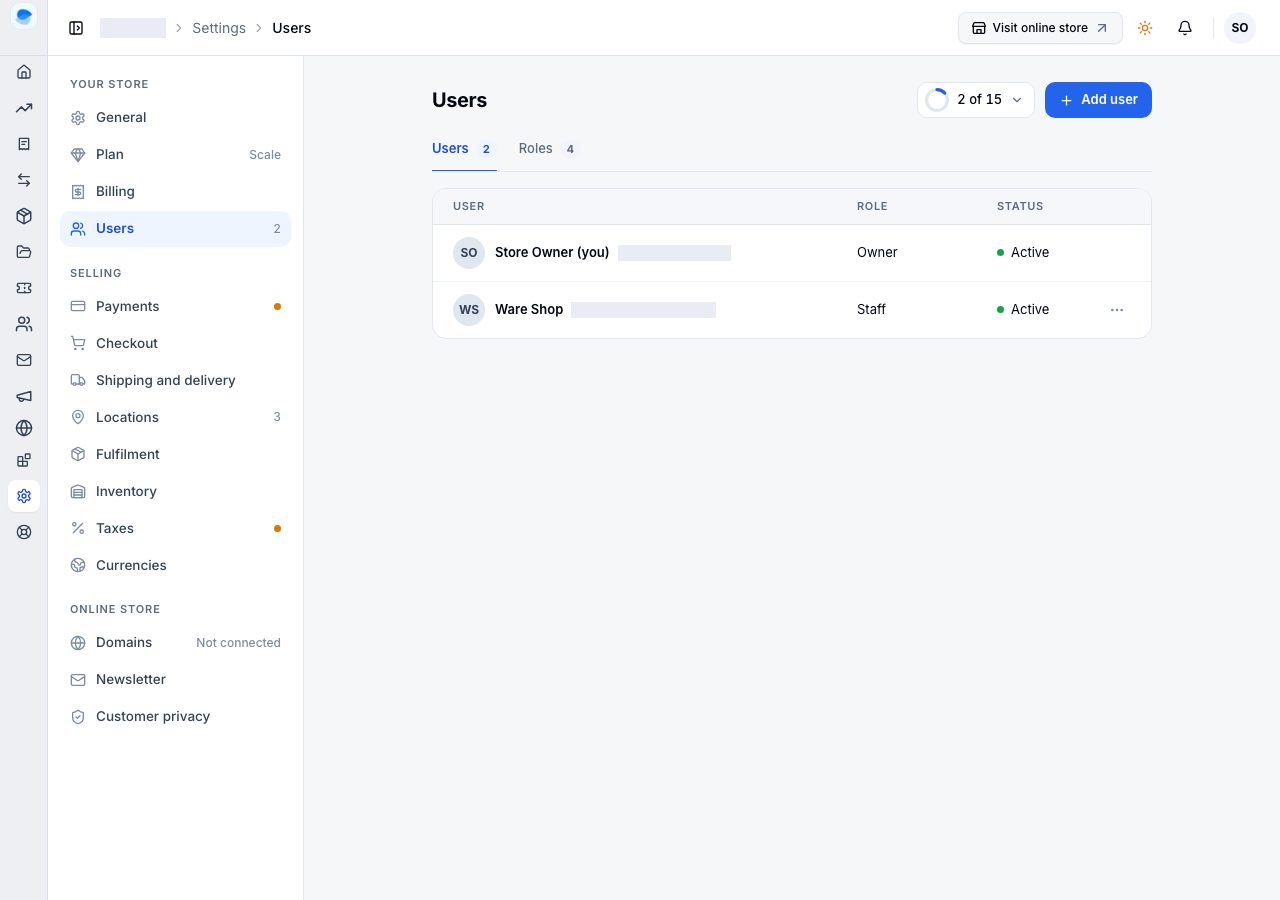Open Domains settings
Viewport: 1280px width, 900px height.
click(x=175, y=642)
